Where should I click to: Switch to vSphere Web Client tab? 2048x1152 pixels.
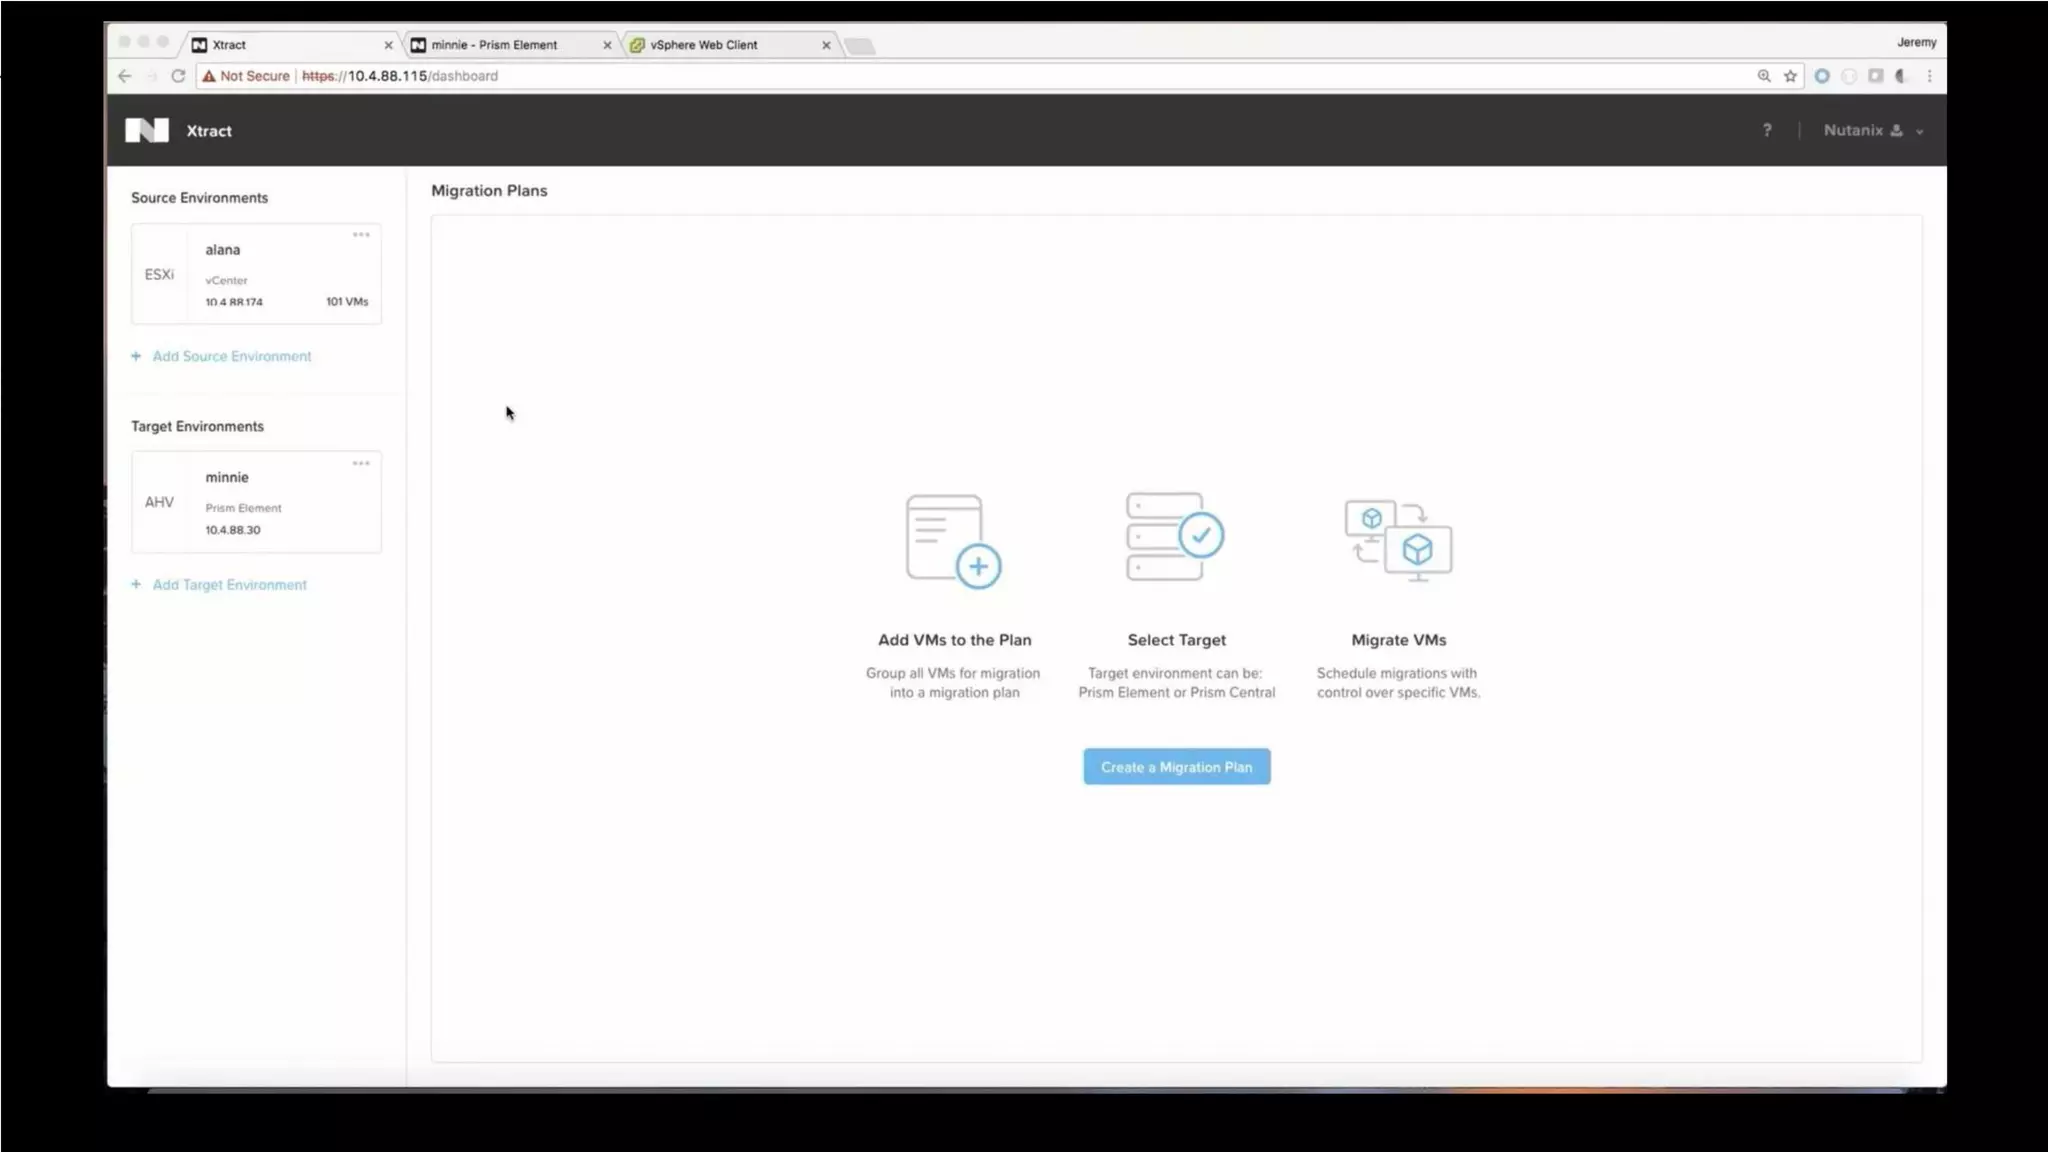coord(704,45)
